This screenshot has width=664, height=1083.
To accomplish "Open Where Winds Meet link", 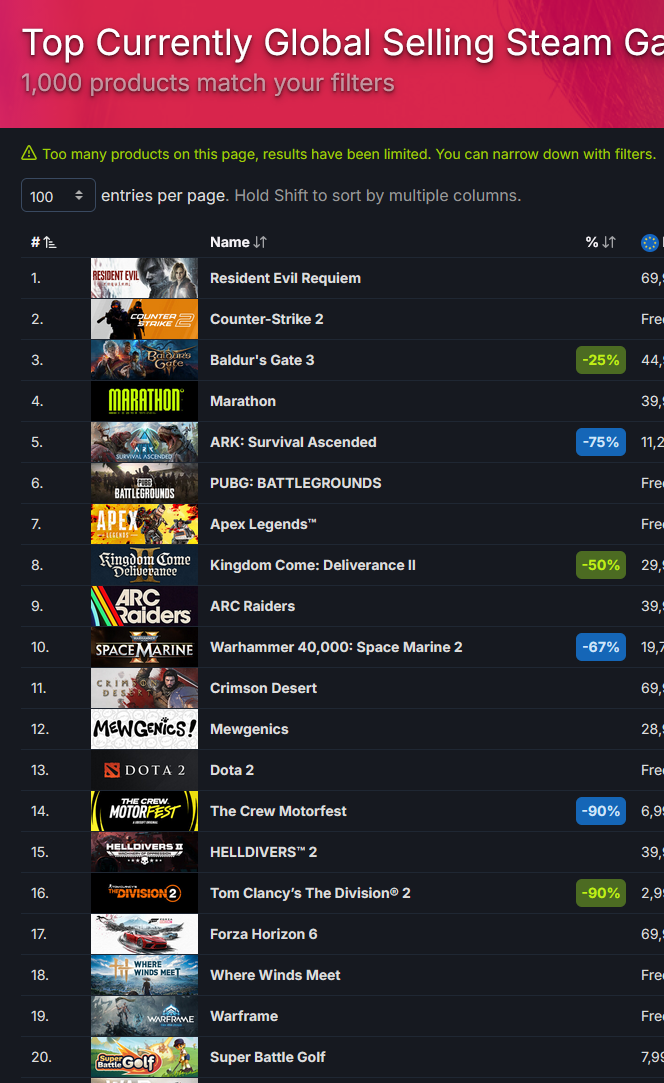I will pos(275,975).
